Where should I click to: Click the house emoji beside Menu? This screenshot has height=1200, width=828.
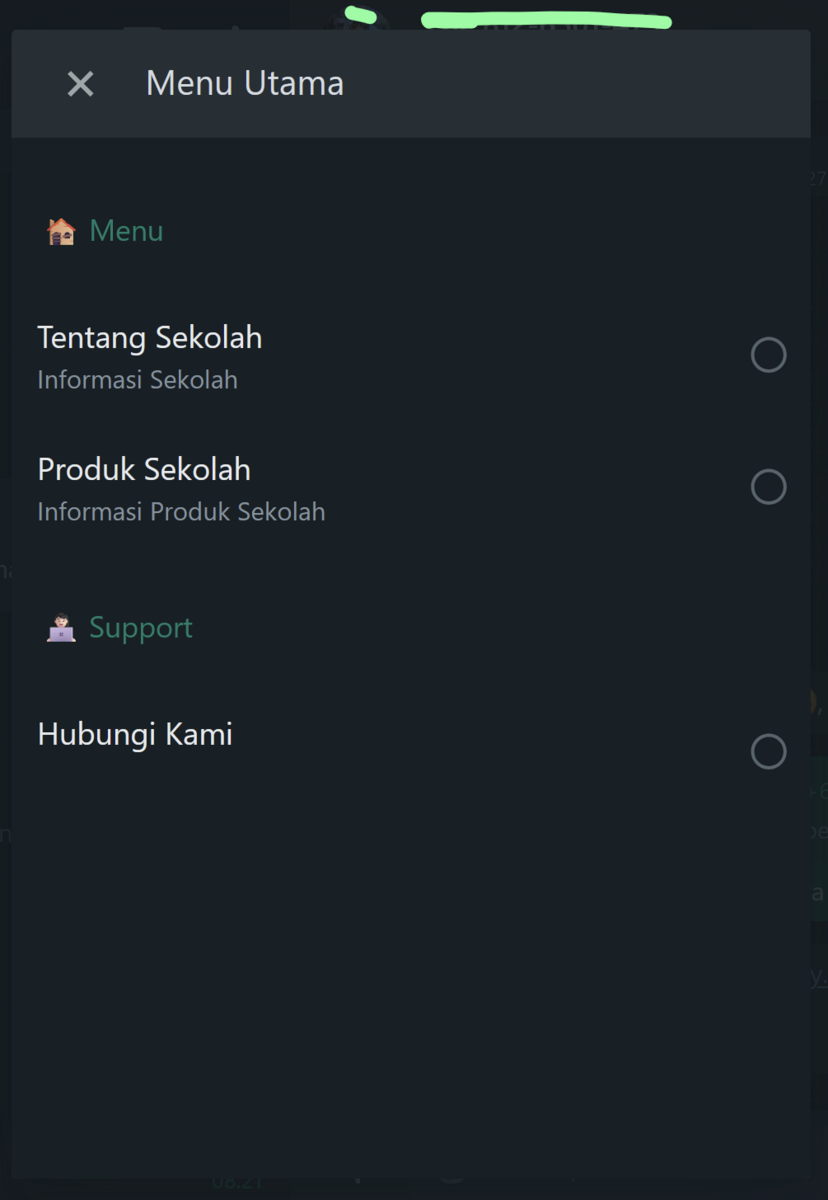(61, 232)
